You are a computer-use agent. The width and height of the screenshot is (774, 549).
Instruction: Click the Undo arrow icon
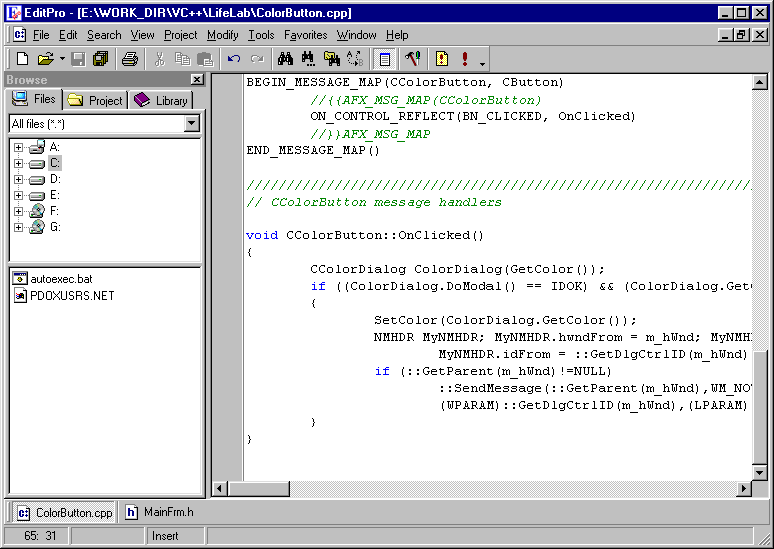[234, 59]
